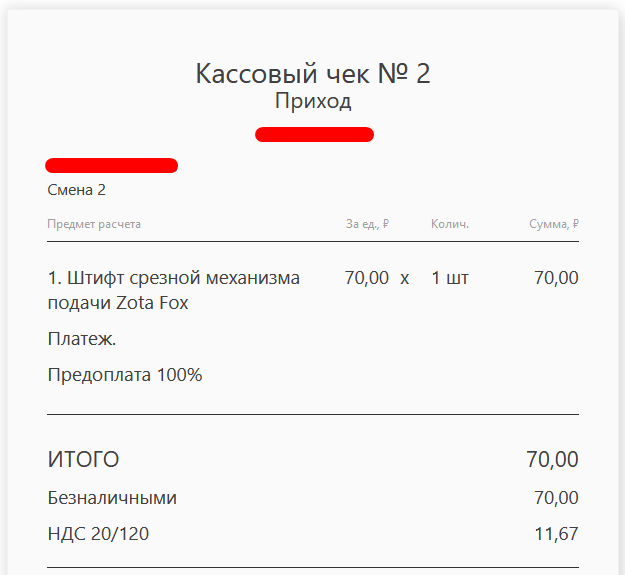Click the Предоплата 100% text
This screenshot has width=625, height=575.
click(x=125, y=375)
